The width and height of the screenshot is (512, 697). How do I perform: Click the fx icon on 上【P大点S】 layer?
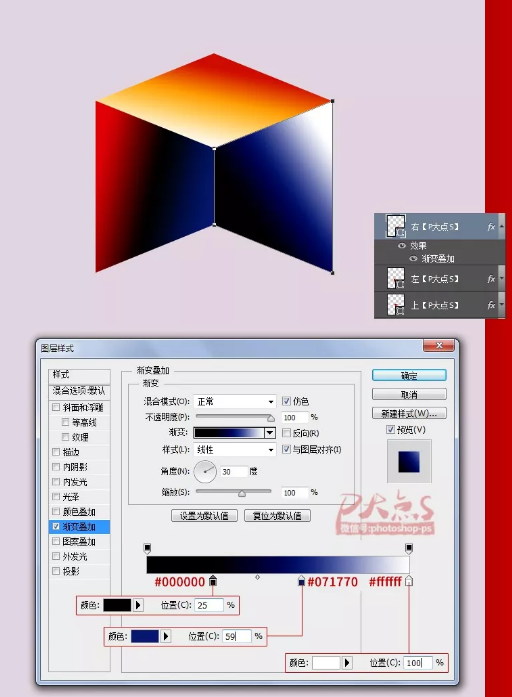point(491,305)
